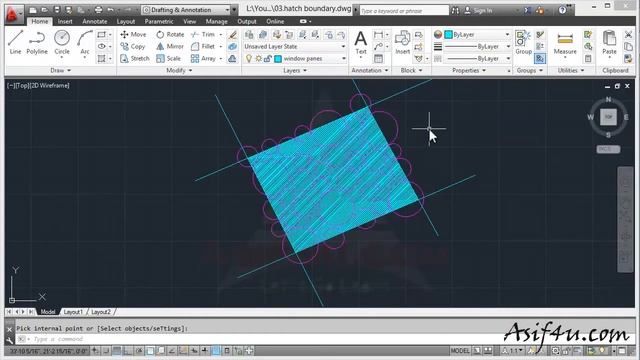Open the Unsaved Layer State dropdown

point(295,47)
